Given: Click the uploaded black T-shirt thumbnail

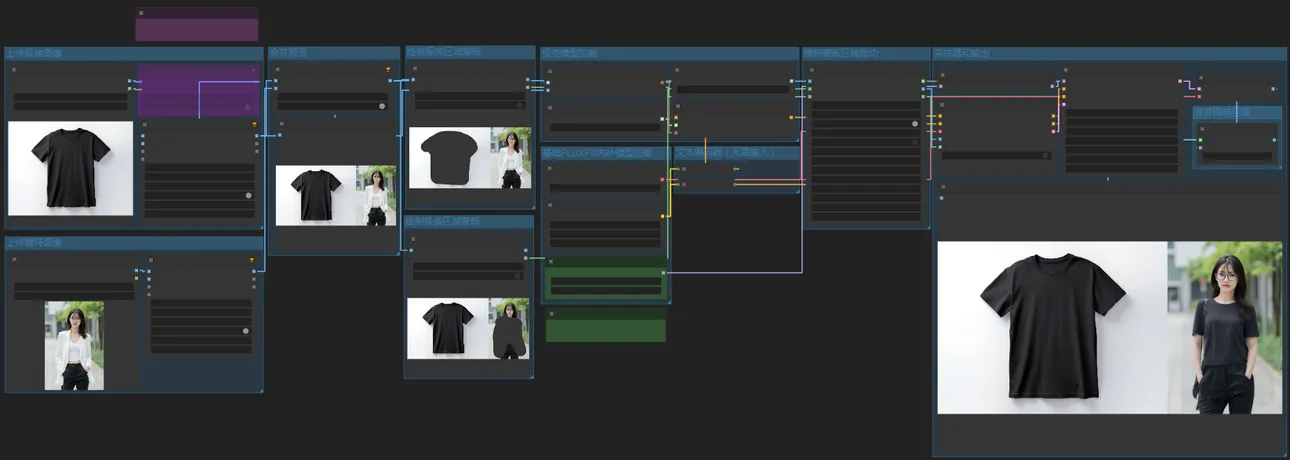Looking at the screenshot, I should point(70,167).
